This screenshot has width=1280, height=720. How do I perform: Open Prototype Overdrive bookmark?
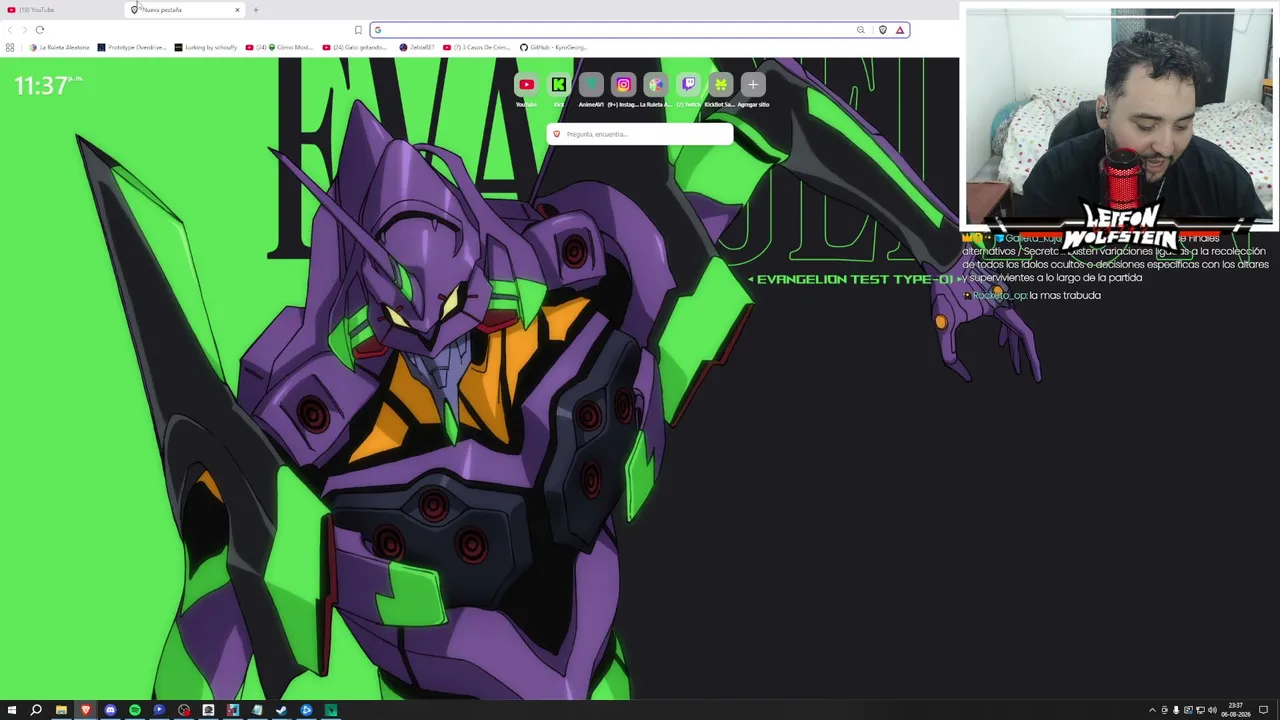pyautogui.click(x=132, y=47)
